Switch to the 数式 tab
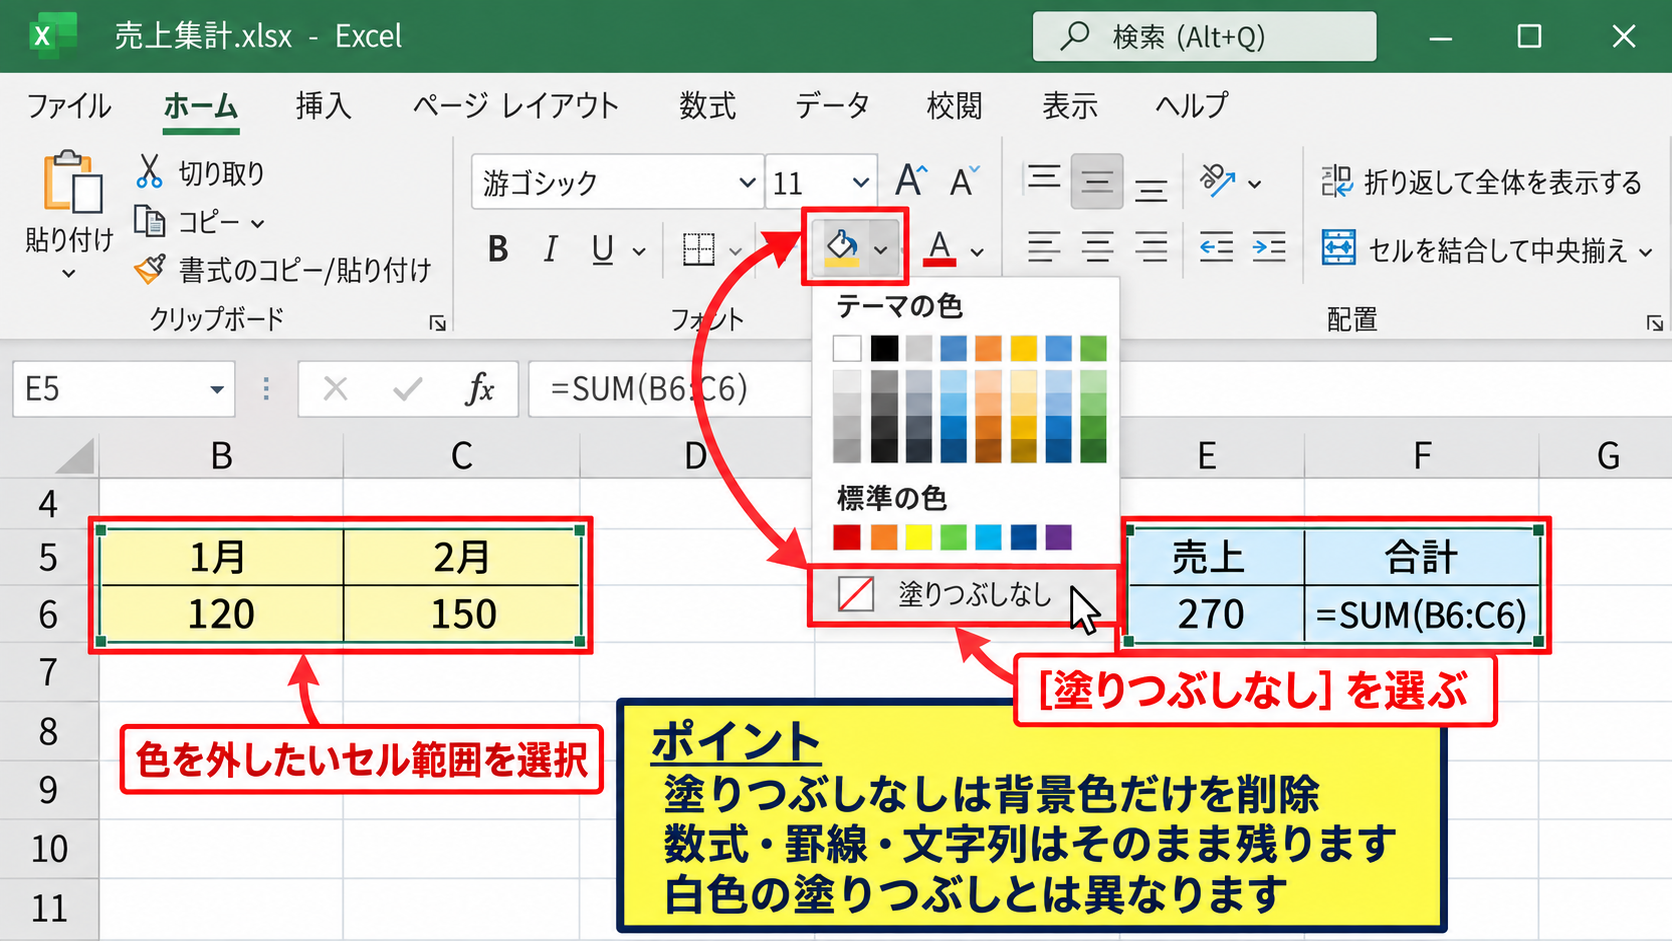This screenshot has width=1672, height=941. pos(707,105)
